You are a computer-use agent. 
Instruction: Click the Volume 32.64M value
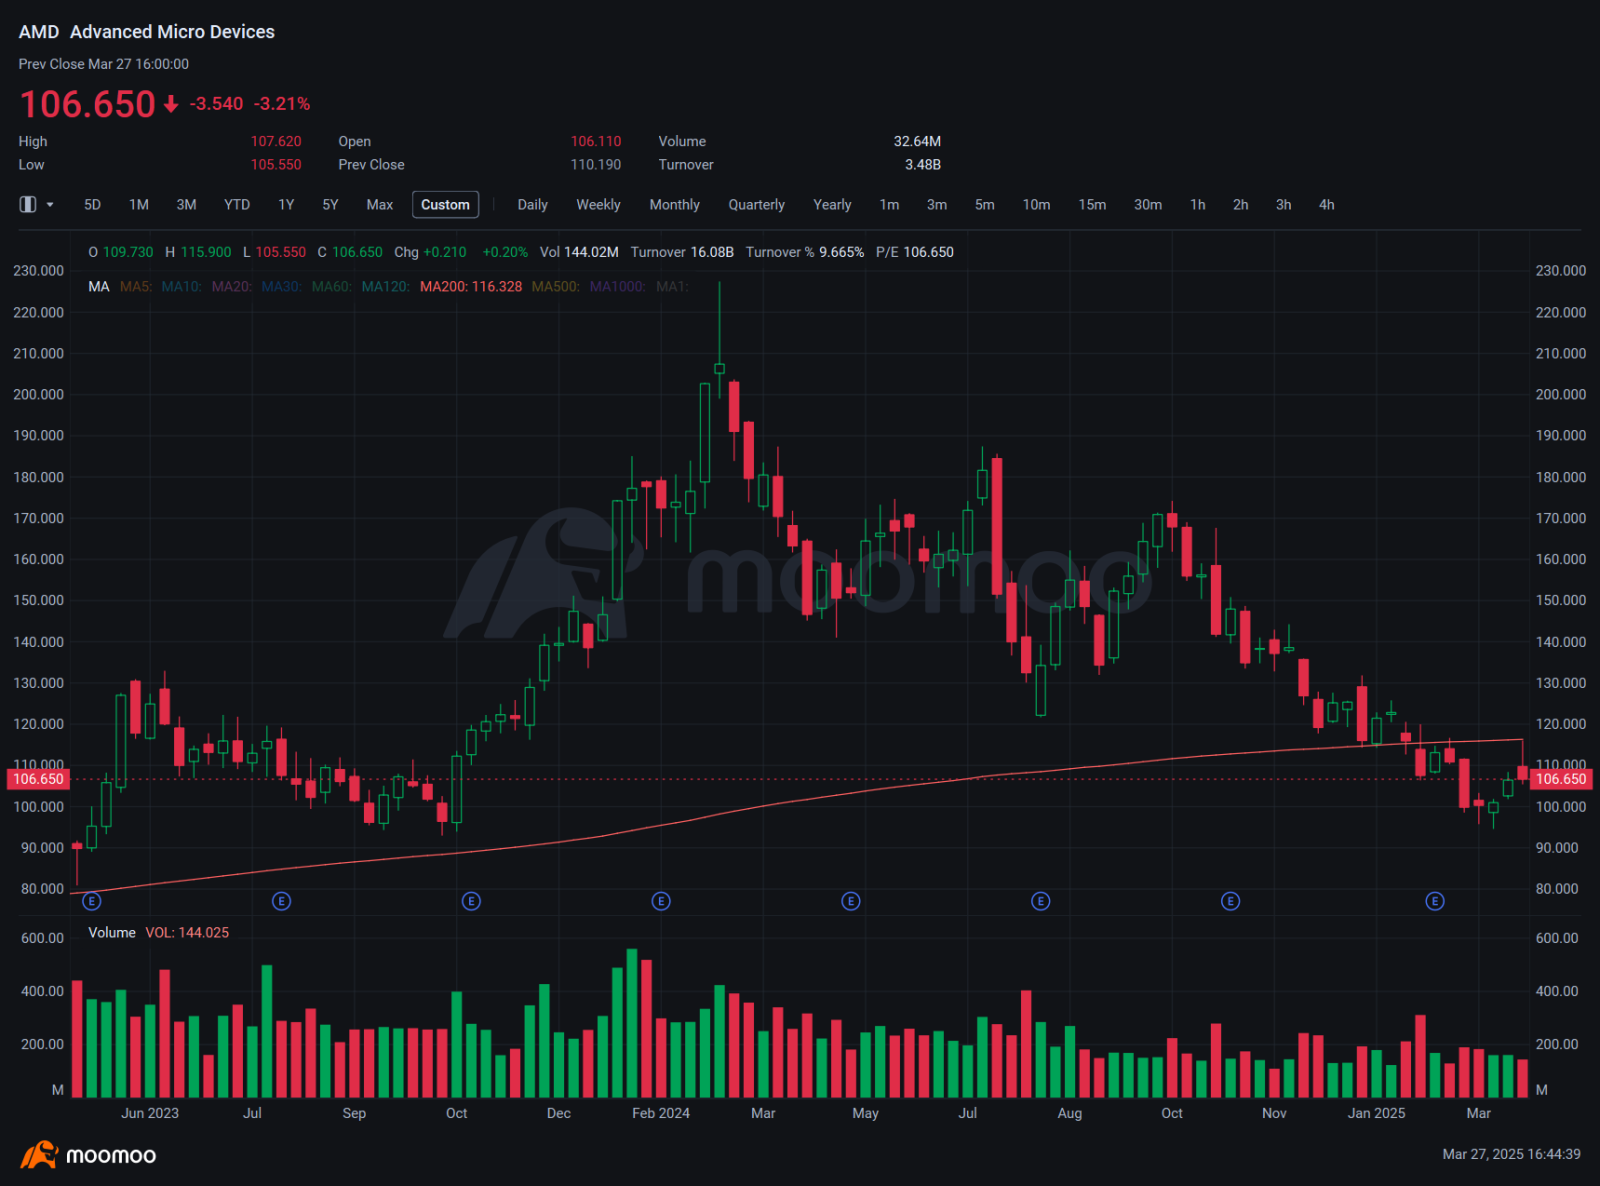coord(917,142)
